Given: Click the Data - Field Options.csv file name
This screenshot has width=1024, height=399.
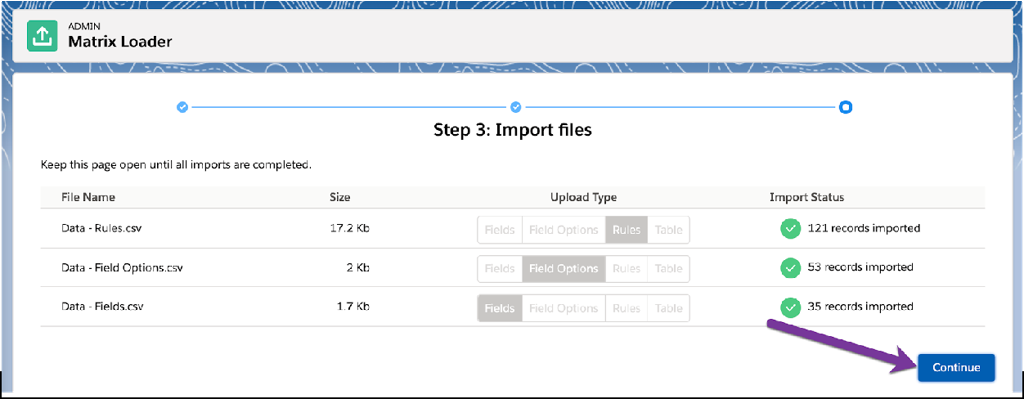Looking at the screenshot, I should [121, 268].
